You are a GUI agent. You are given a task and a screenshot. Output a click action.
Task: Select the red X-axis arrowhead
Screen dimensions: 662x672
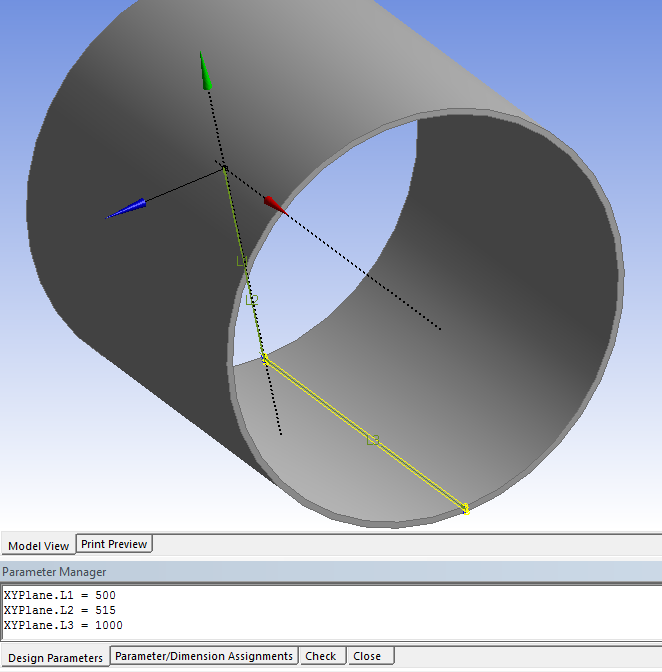(x=275, y=205)
